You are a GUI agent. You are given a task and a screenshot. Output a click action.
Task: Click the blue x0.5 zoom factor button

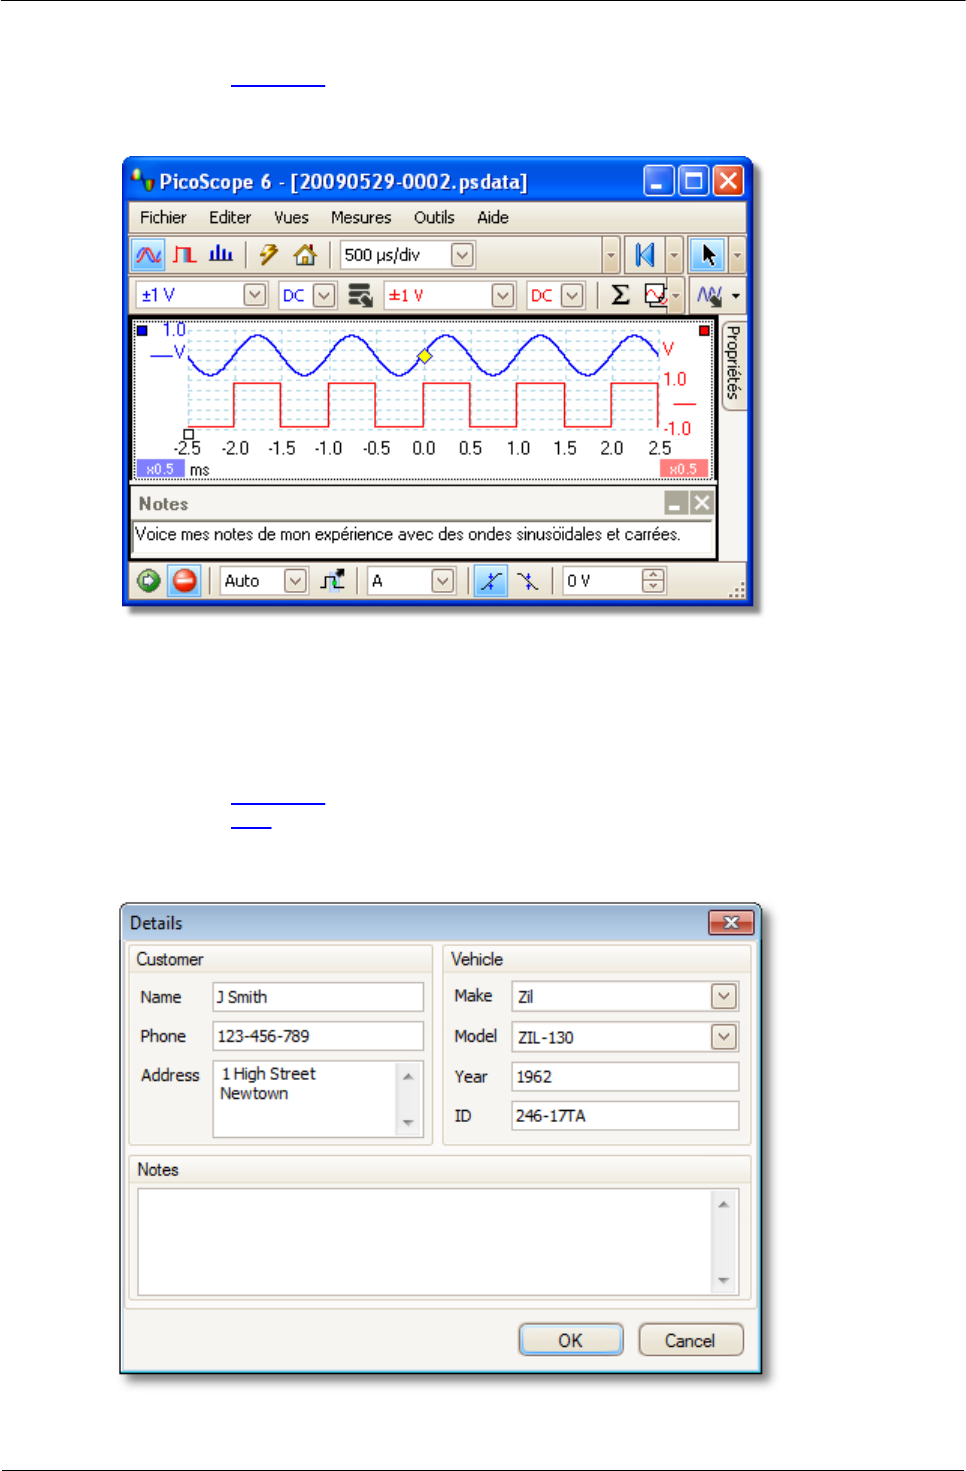[x=160, y=469]
